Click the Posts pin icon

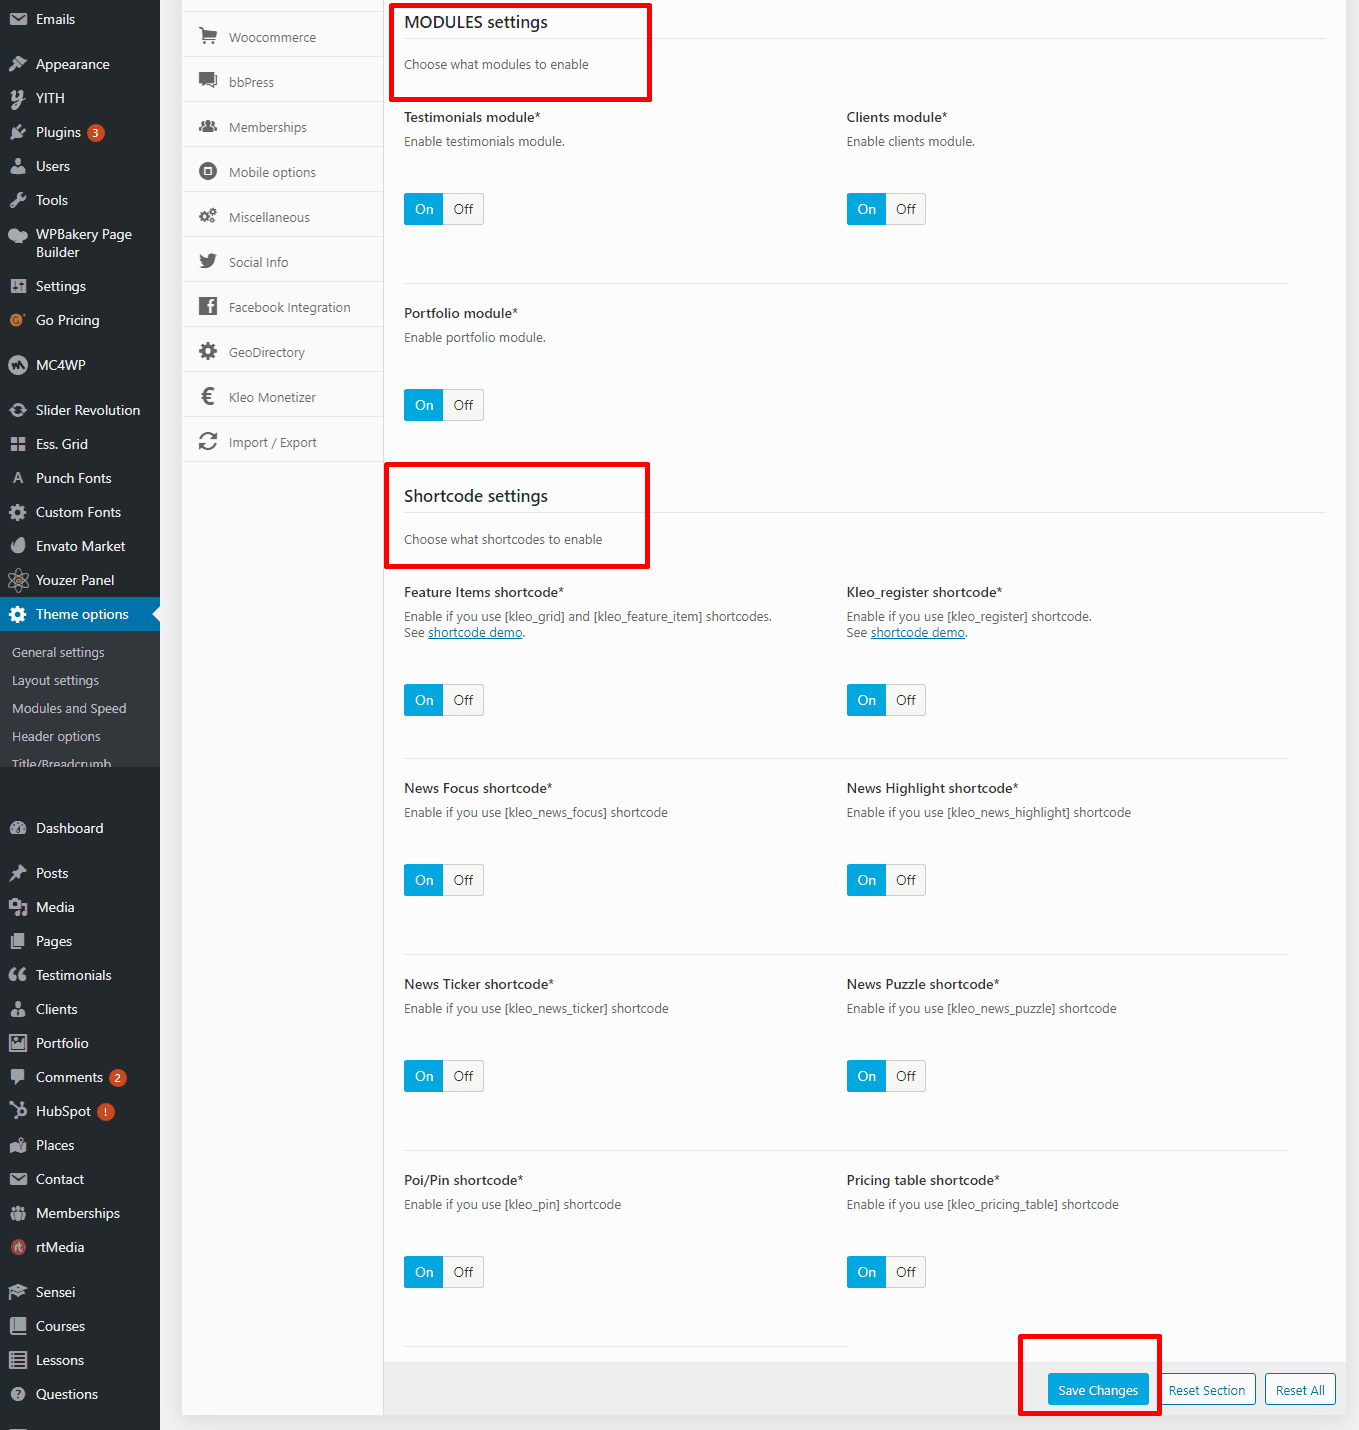point(18,873)
